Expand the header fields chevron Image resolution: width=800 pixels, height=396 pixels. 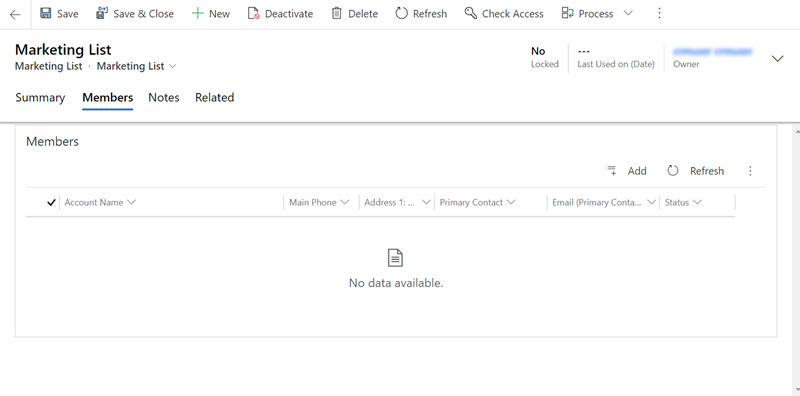(x=777, y=59)
